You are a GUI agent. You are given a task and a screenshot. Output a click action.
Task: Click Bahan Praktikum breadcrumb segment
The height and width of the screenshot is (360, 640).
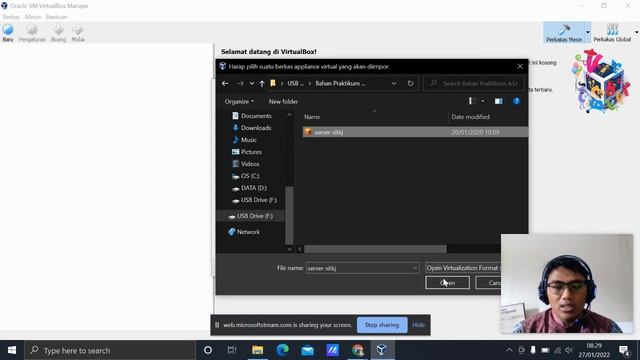pyautogui.click(x=340, y=83)
